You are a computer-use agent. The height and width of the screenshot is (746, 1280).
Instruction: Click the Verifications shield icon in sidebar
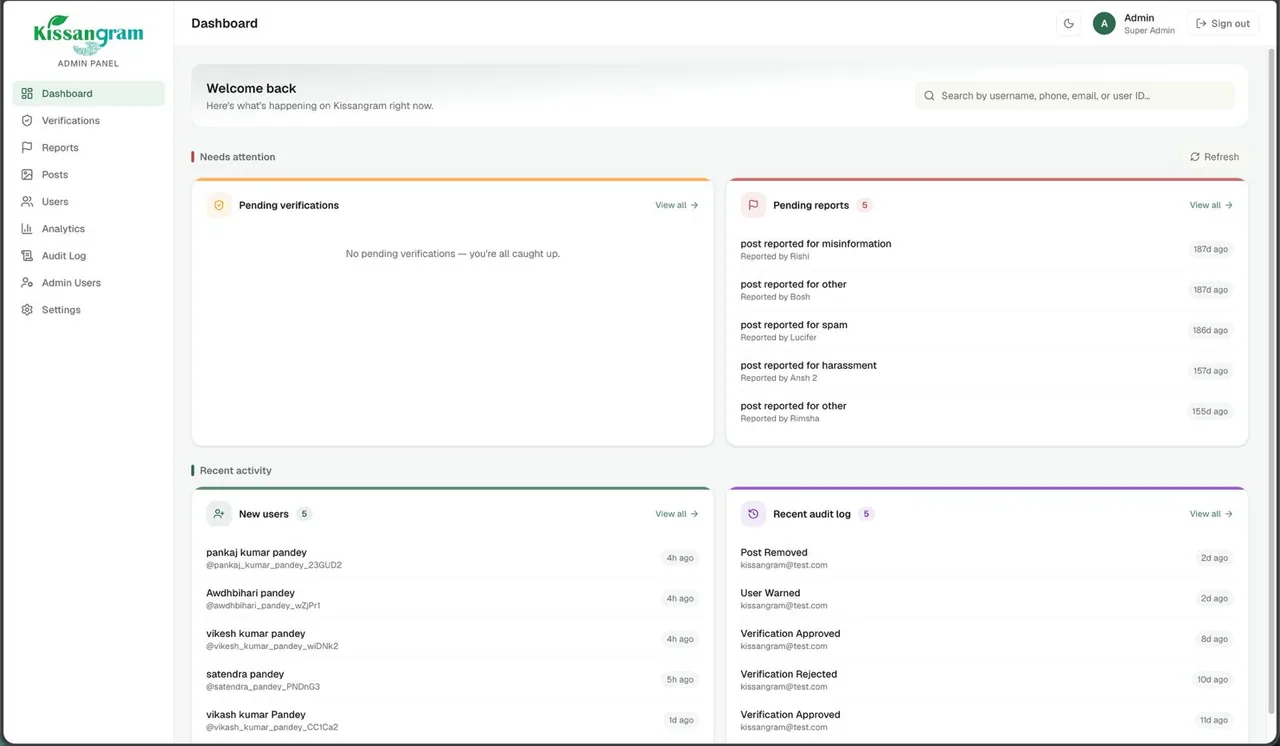click(27, 120)
